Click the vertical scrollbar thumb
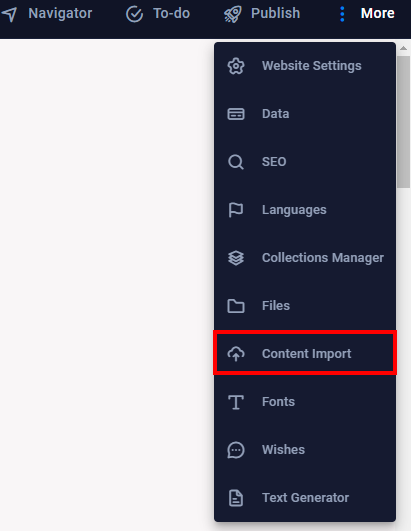 pyautogui.click(x=403, y=122)
